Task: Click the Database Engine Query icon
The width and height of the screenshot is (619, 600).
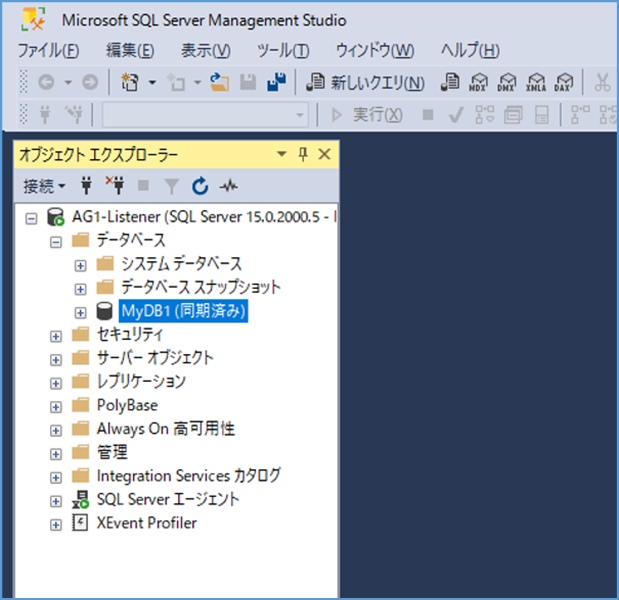Action: (450, 82)
